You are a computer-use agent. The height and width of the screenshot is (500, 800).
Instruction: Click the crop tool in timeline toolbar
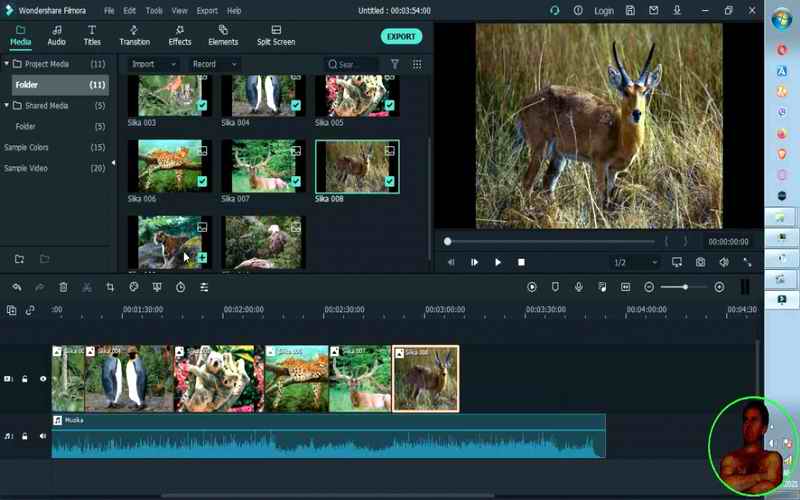110,287
